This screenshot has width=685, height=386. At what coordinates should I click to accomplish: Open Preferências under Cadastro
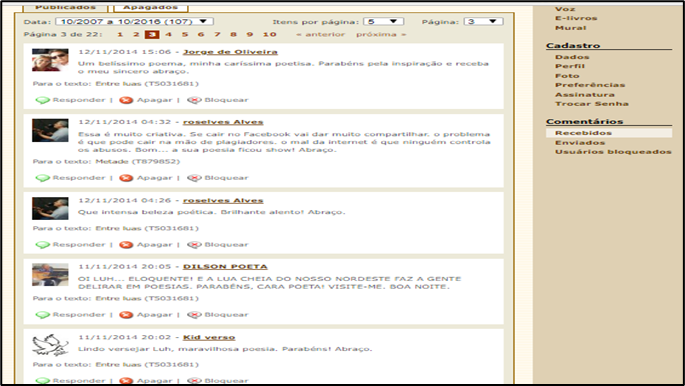tap(590, 85)
